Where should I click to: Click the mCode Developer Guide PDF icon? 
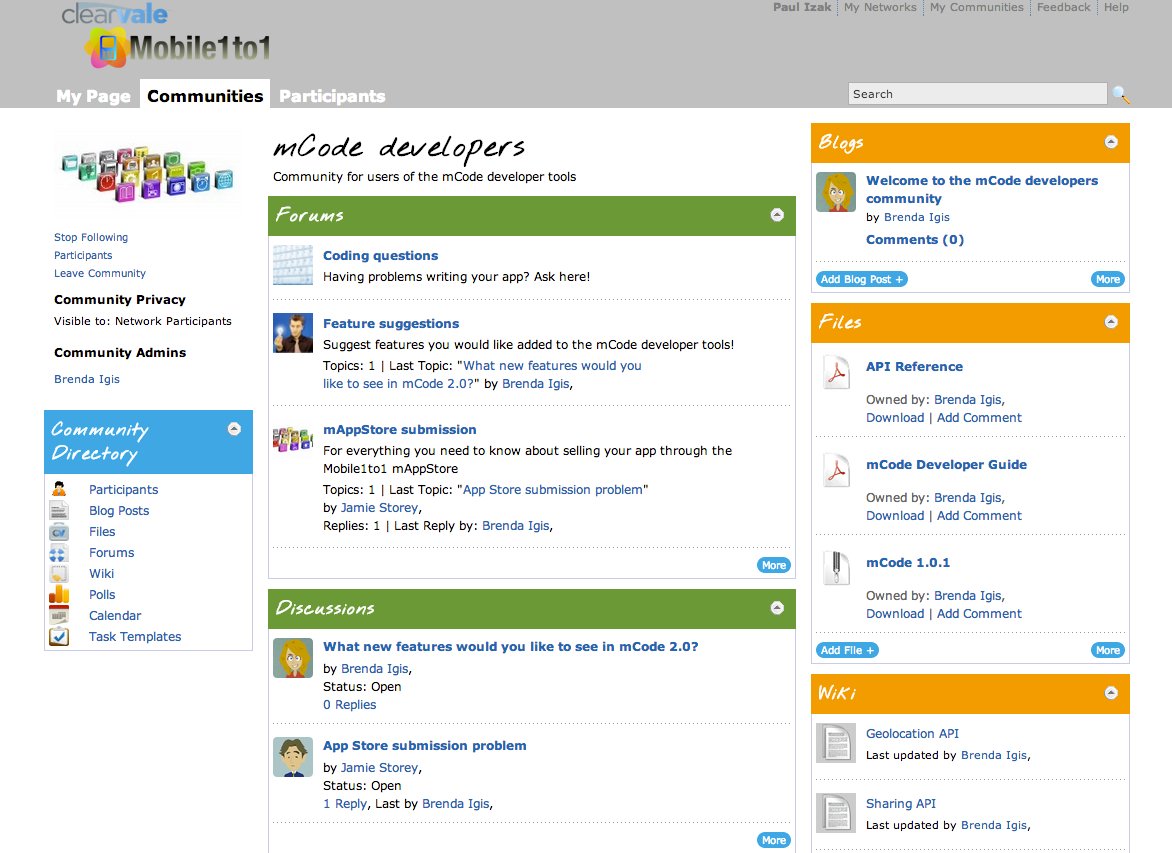836,470
